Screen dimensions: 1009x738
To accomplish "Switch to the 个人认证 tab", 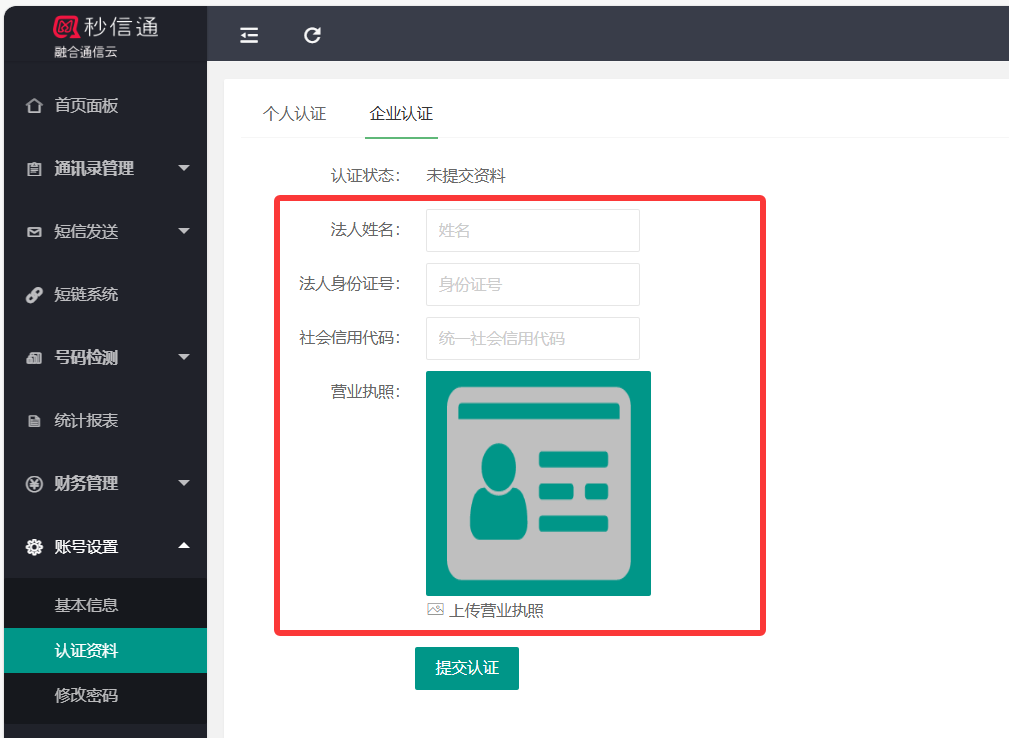I will pyautogui.click(x=294, y=114).
